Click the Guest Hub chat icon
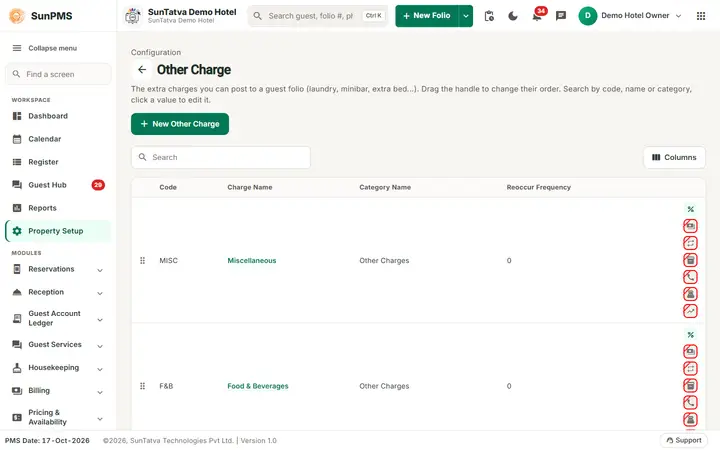720x450 pixels. pyautogui.click(x=17, y=185)
